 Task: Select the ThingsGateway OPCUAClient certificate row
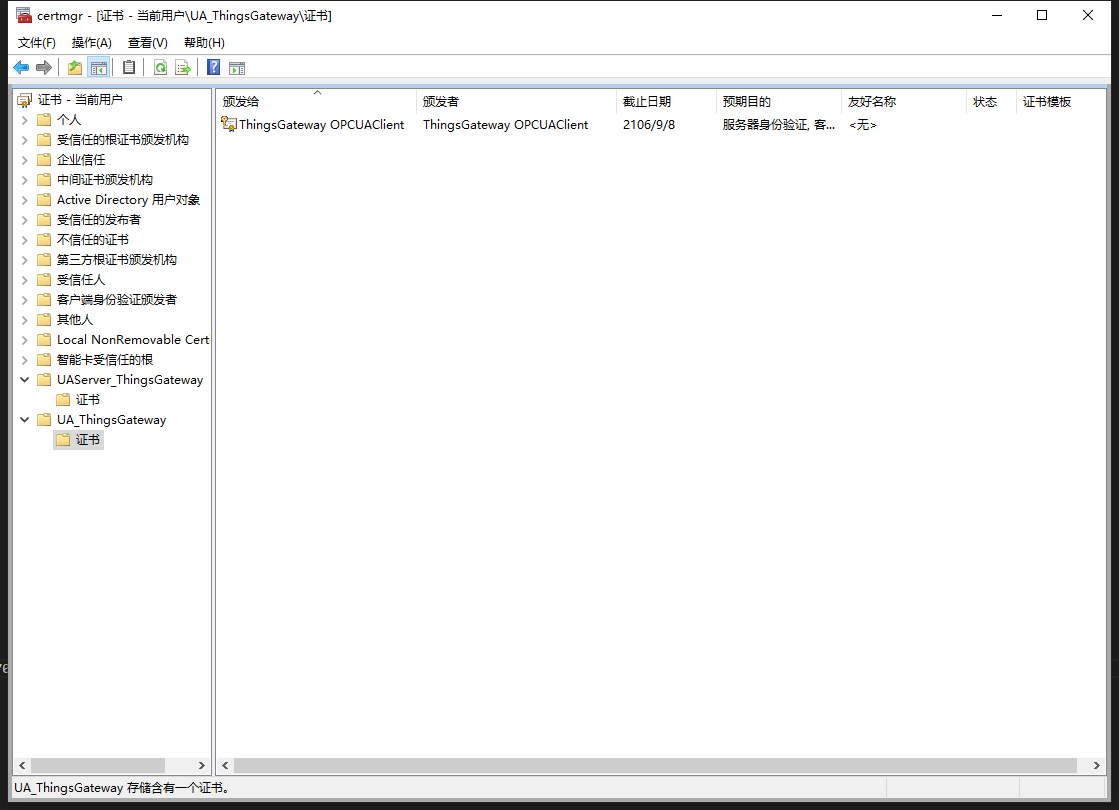click(x=321, y=125)
